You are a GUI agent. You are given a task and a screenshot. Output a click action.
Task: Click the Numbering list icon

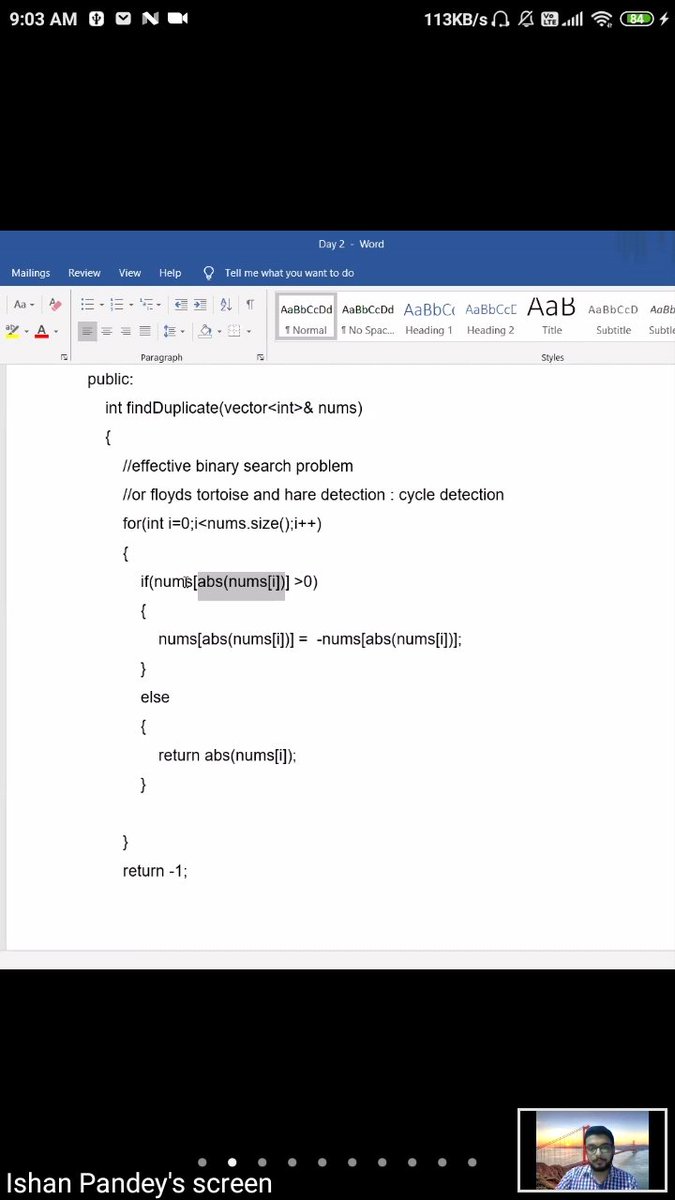pyautogui.click(x=116, y=304)
